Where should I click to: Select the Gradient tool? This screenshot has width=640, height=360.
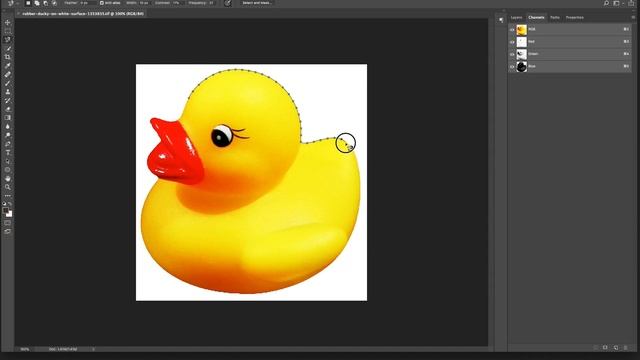pos(8,118)
